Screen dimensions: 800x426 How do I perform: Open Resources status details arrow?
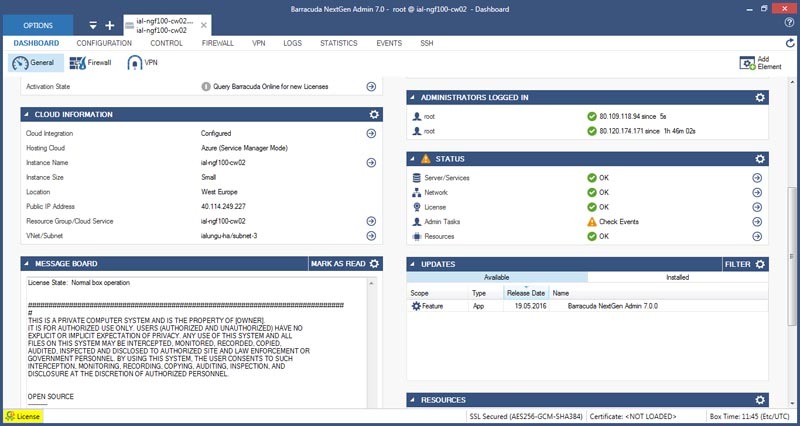click(x=757, y=237)
